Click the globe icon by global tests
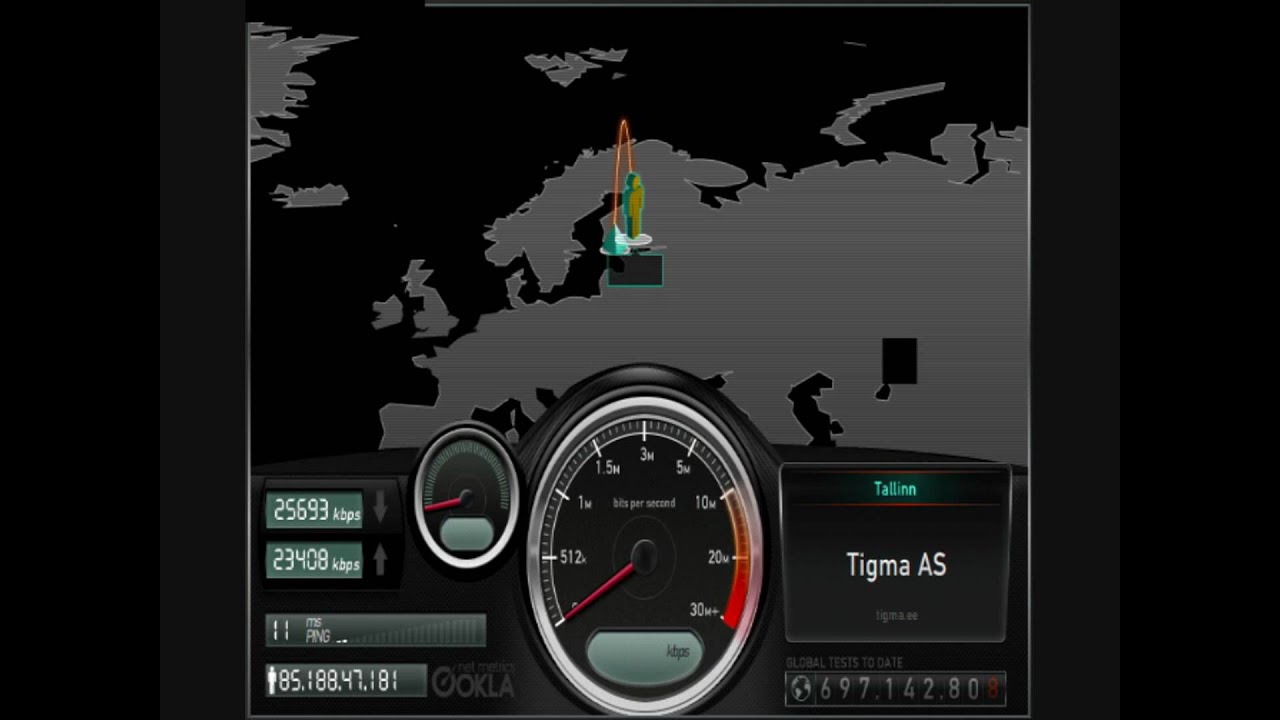This screenshot has height=720, width=1280. point(801,689)
